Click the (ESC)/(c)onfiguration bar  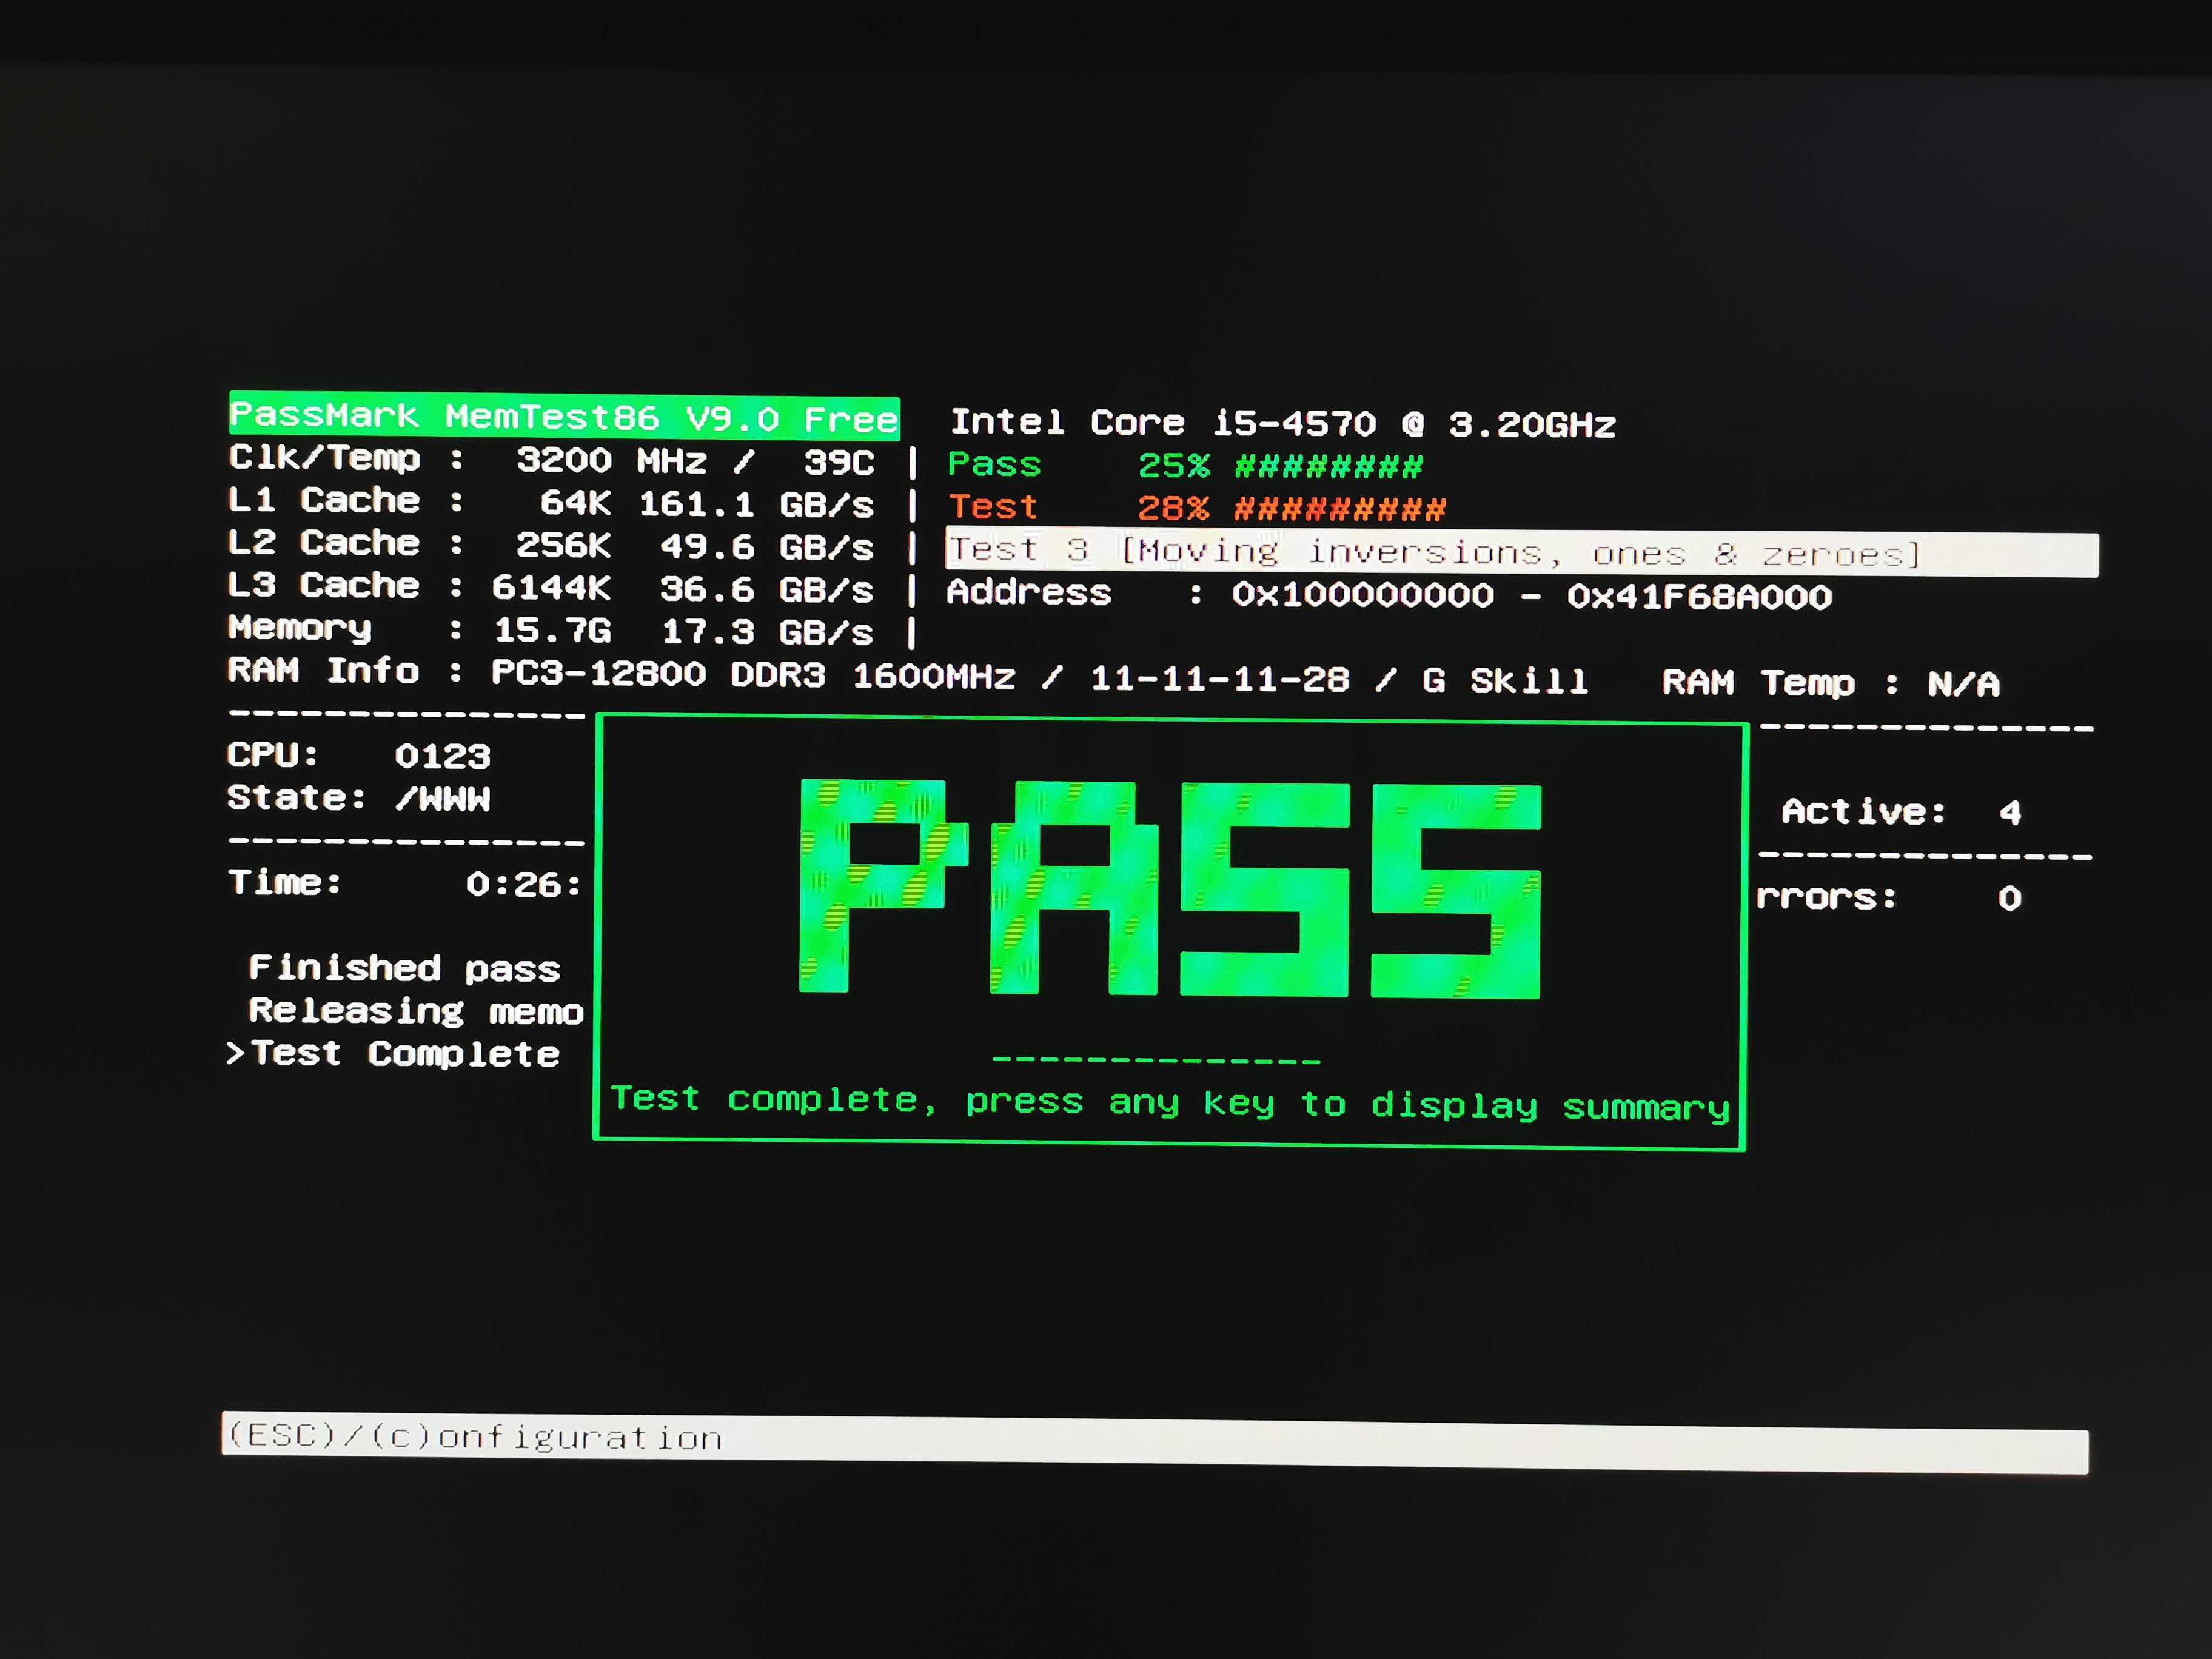click(1155, 1443)
